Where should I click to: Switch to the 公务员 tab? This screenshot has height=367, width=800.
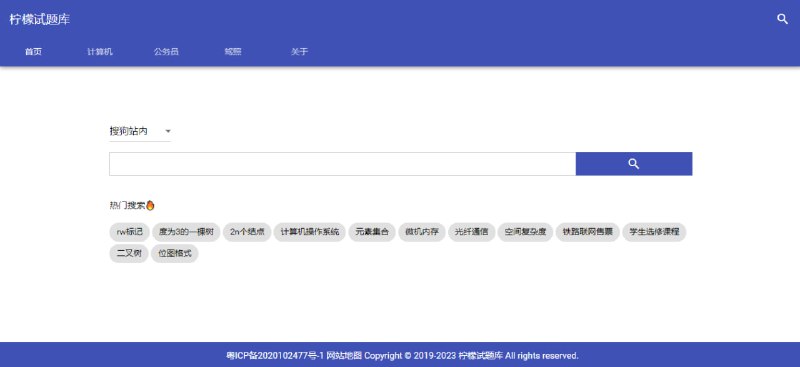(x=166, y=52)
